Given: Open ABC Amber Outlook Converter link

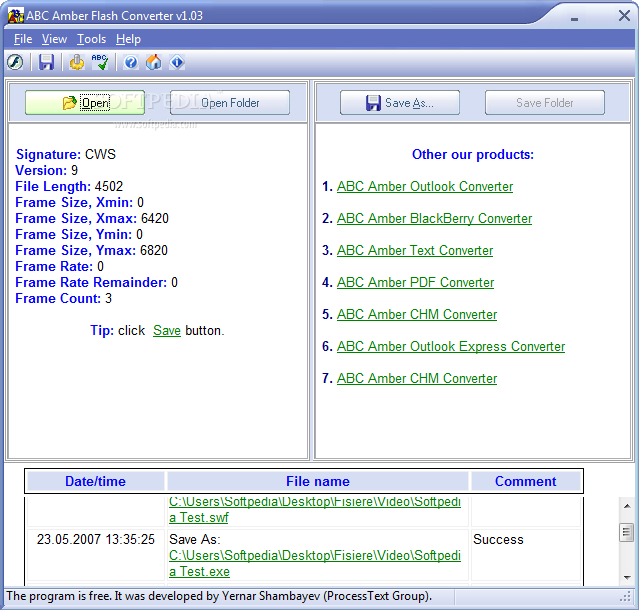Looking at the screenshot, I should (x=425, y=187).
